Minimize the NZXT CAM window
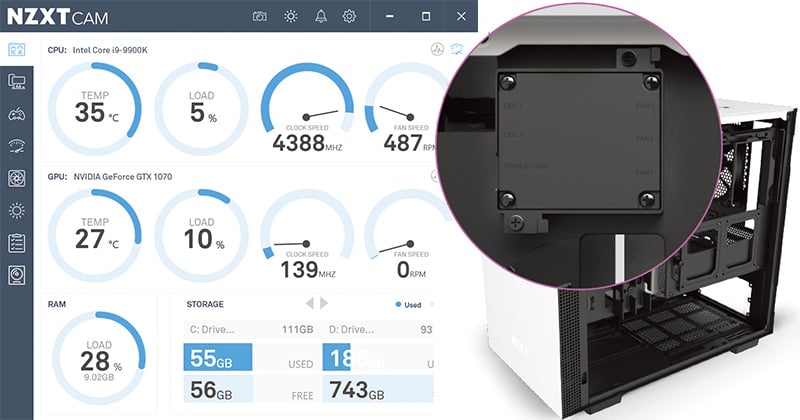The width and height of the screenshot is (800, 420). [390, 16]
